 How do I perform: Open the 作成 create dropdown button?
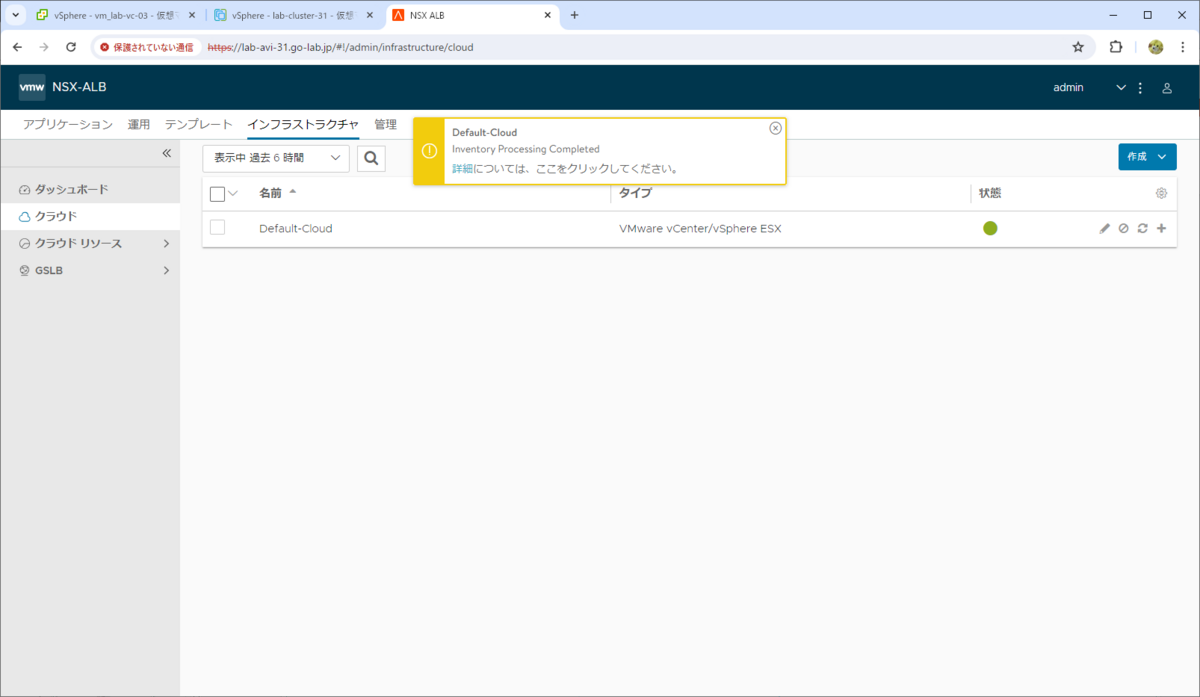point(1147,157)
